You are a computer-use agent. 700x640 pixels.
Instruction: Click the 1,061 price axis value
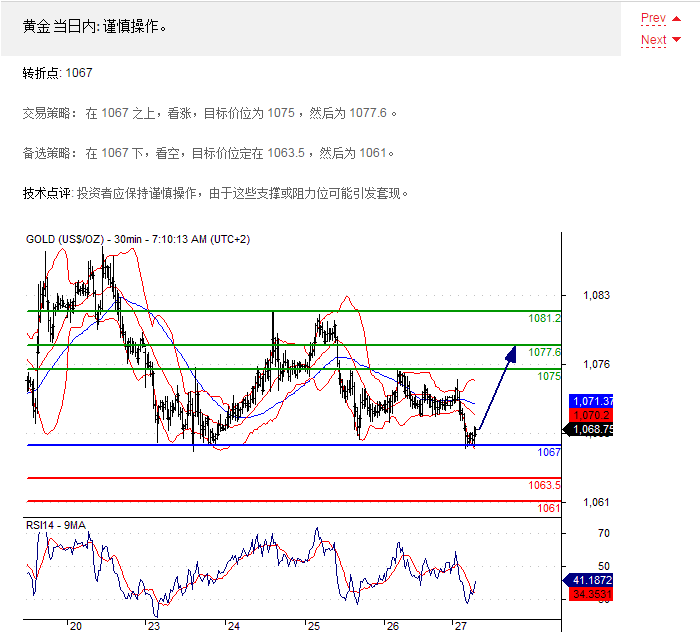(596, 502)
